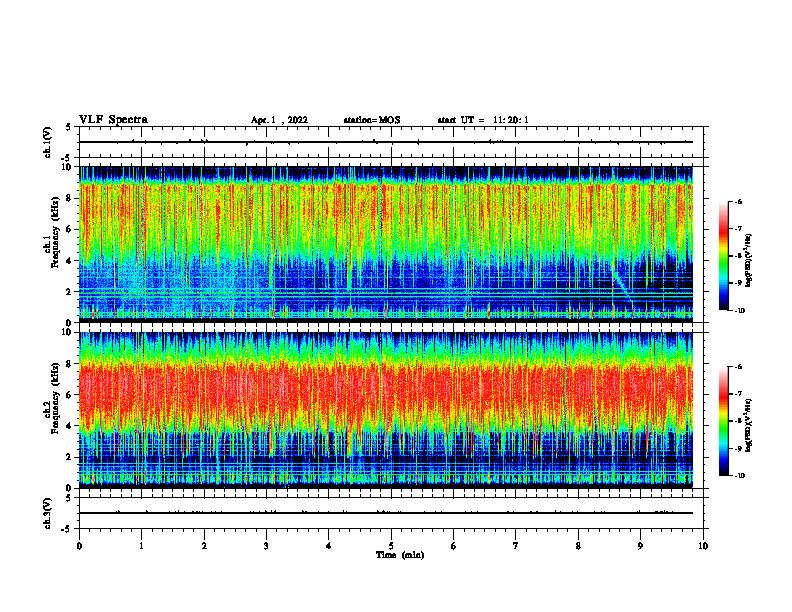Click the '-6' value on ch.1 color bar
Screen dimensions: 792x612
pyautogui.click(x=738, y=201)
